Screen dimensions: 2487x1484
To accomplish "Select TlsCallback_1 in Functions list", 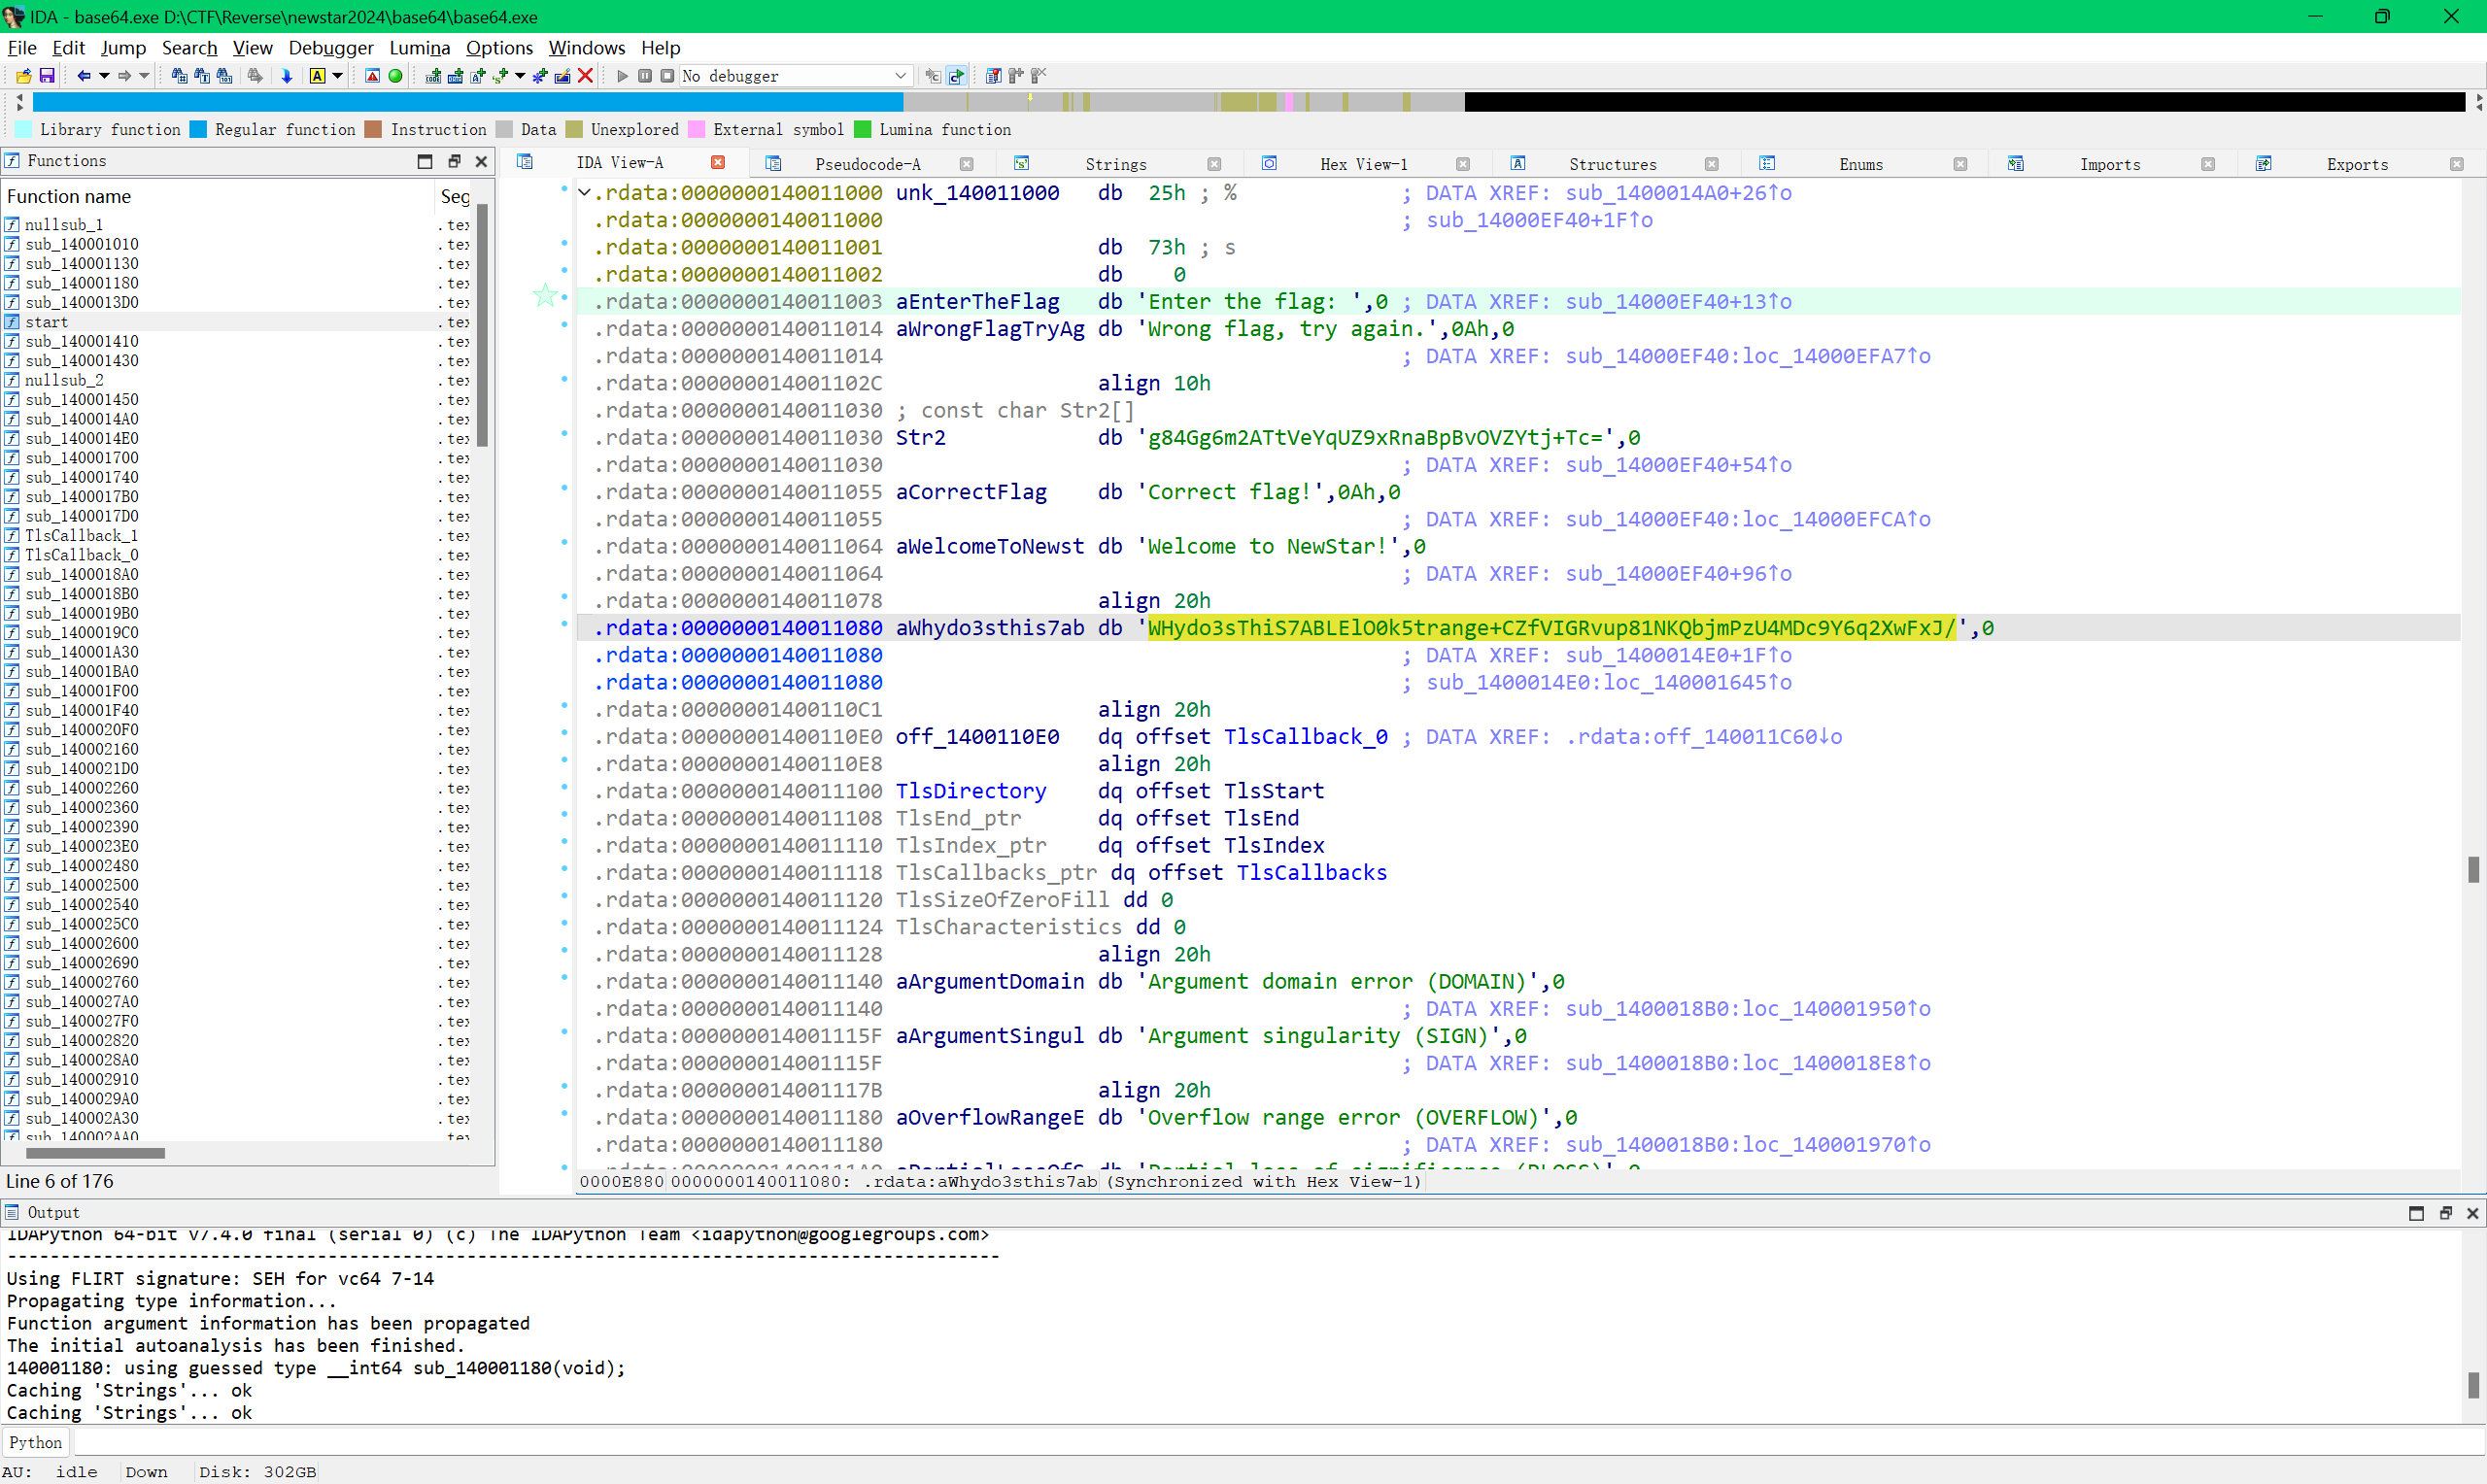I will tap(82, 536).
